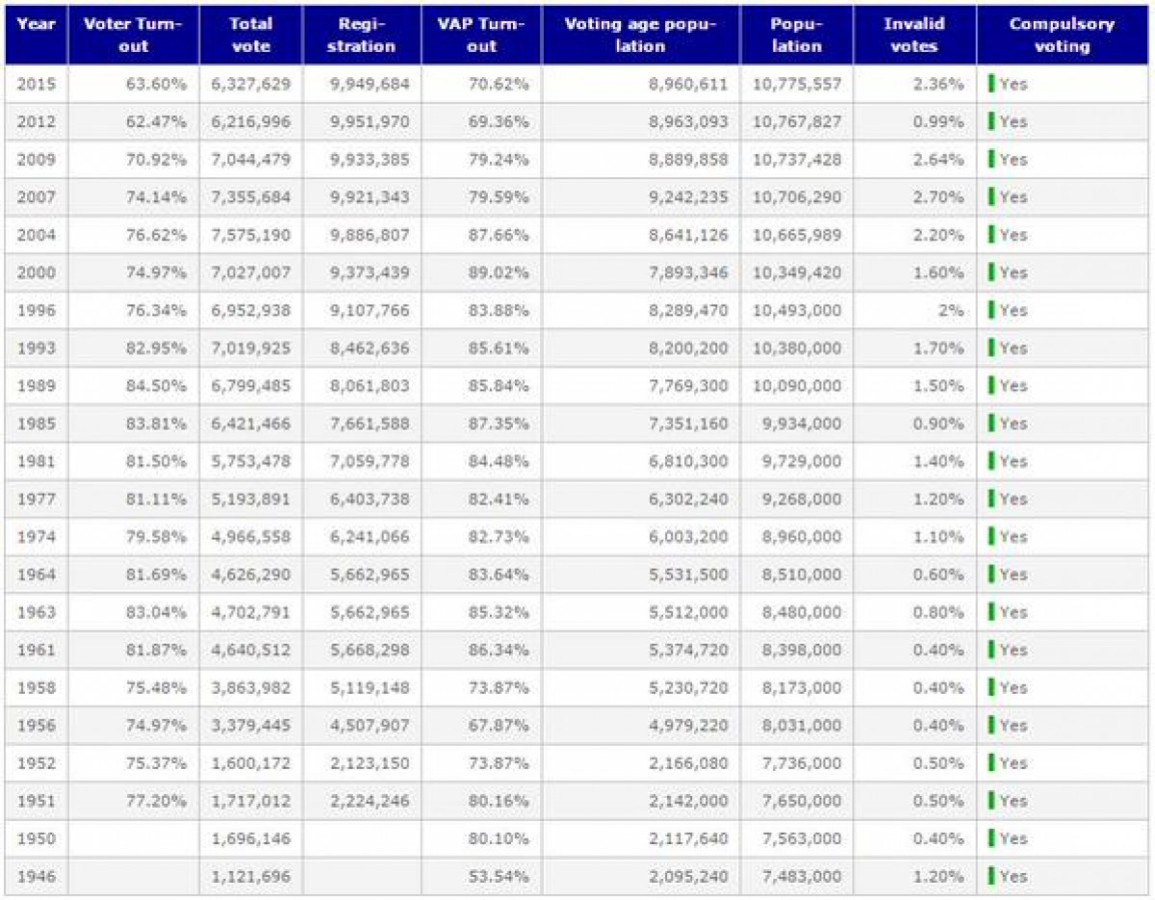Click the green compulsory voting marker for 2009
Screen dimensions: 1155x900
tap(991, 159)
